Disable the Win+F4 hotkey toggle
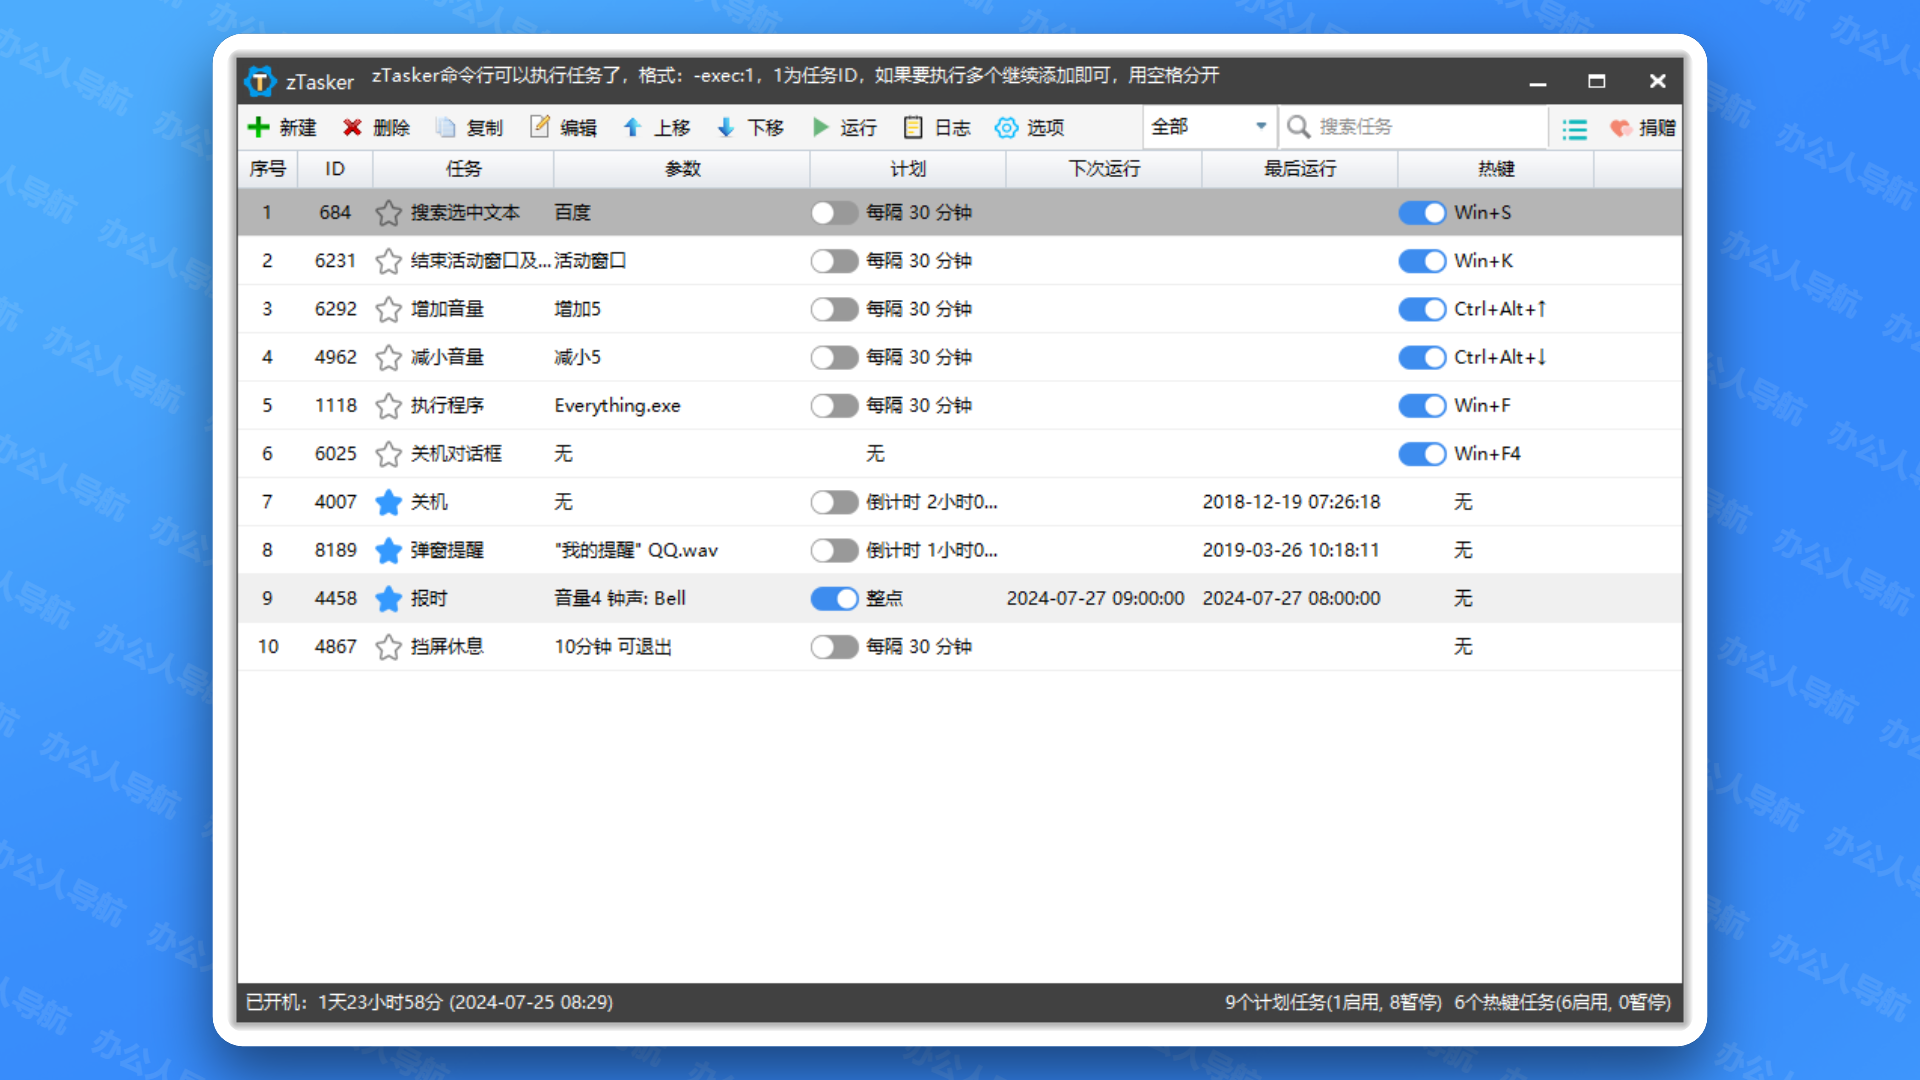The image size is (1920, 1080). 1422,454
